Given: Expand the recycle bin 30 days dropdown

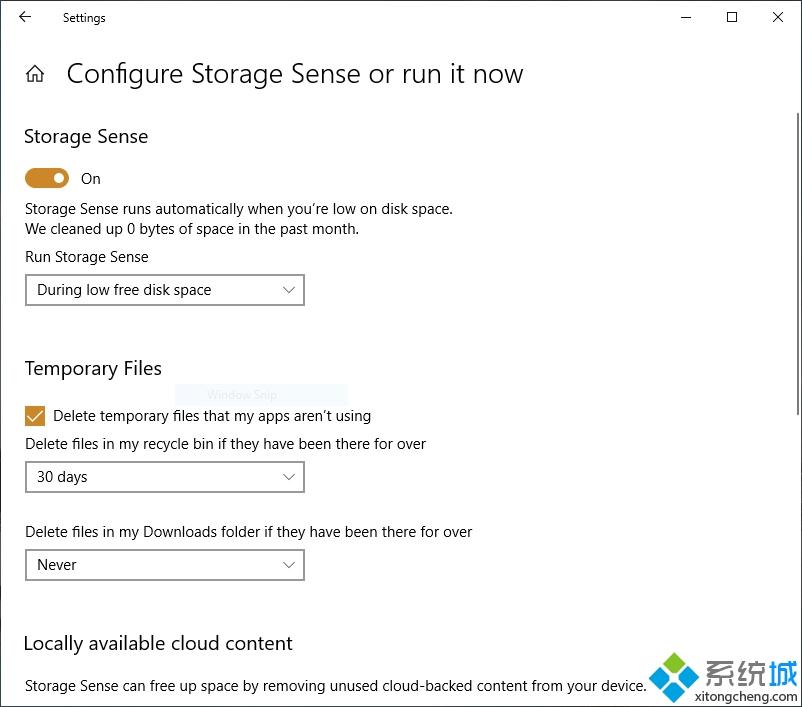Looking at the screenshot, I should pos(165,477).
